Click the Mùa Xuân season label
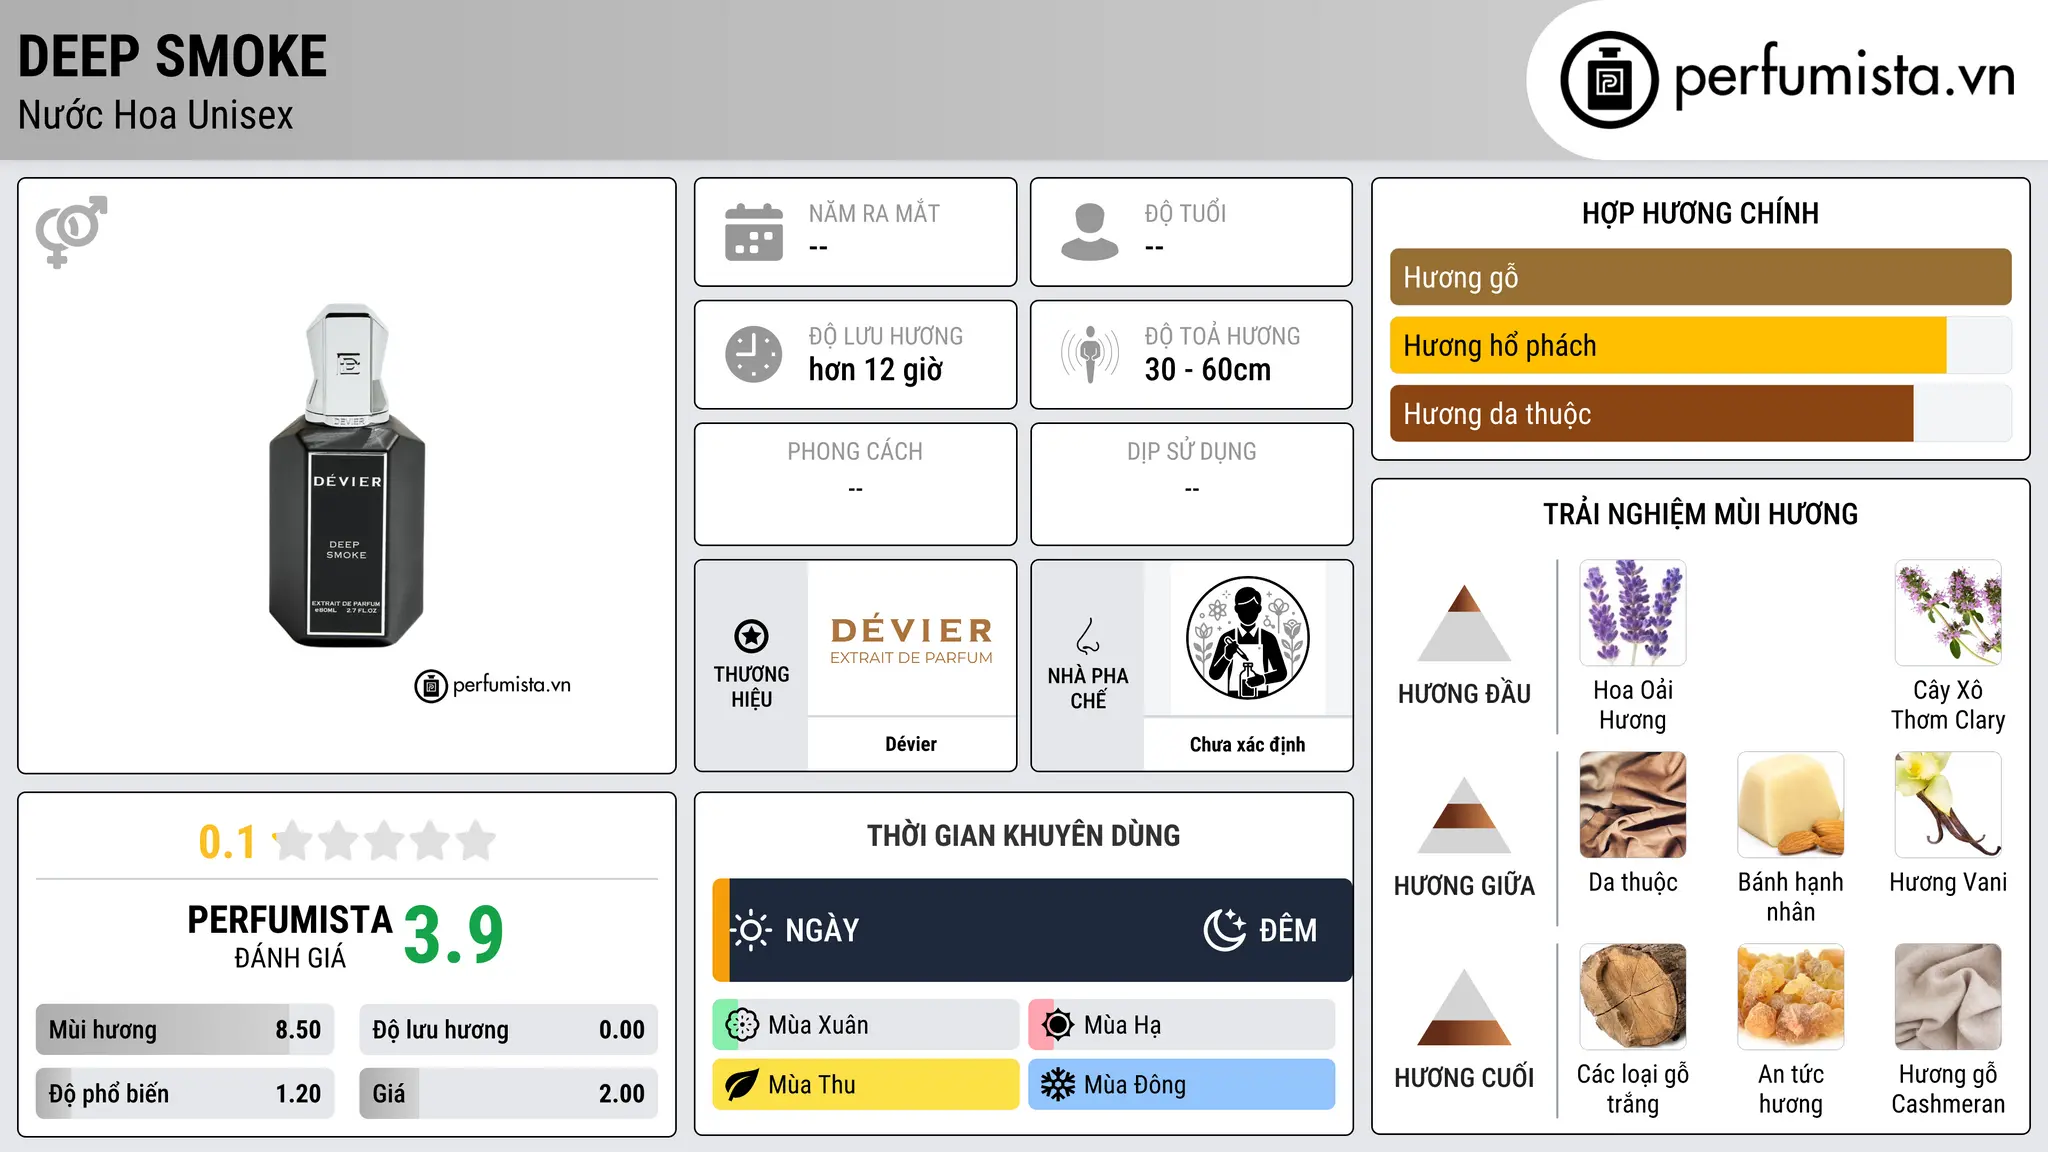The image size is (2048, 1152). [818, 1025]
